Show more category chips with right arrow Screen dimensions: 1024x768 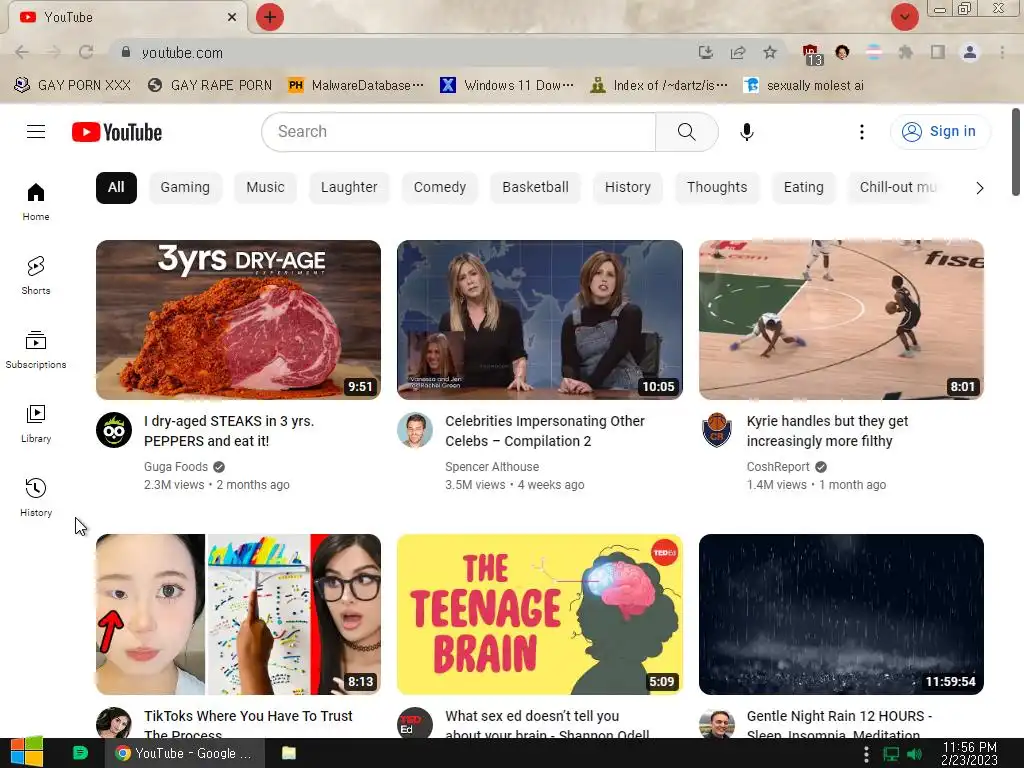click(x=979, y=188)
